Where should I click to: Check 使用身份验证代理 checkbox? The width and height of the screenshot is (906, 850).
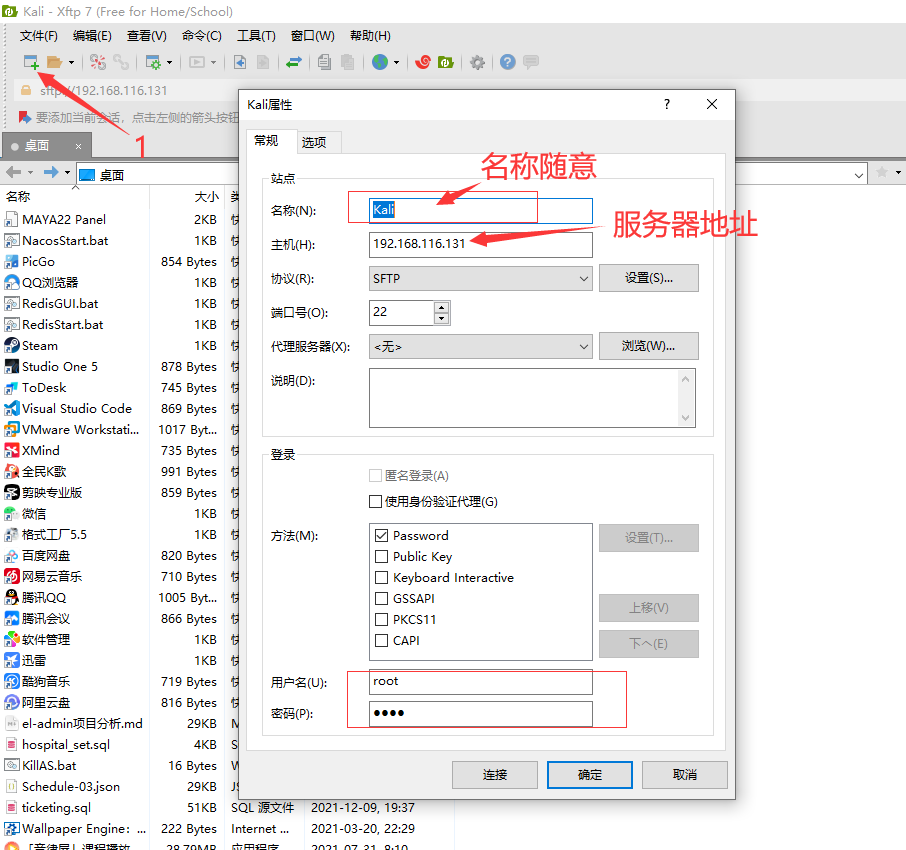tap(376, 502)
